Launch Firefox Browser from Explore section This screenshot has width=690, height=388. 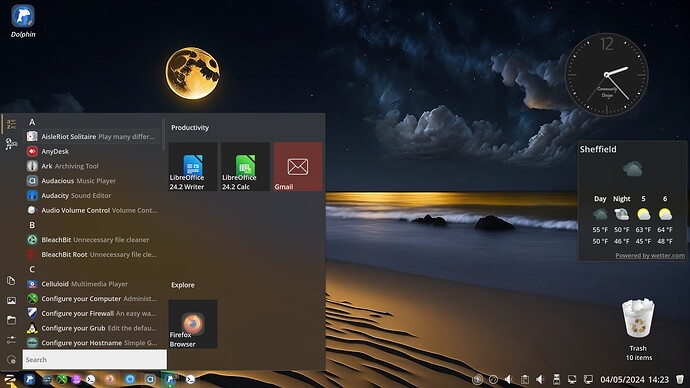193,324
